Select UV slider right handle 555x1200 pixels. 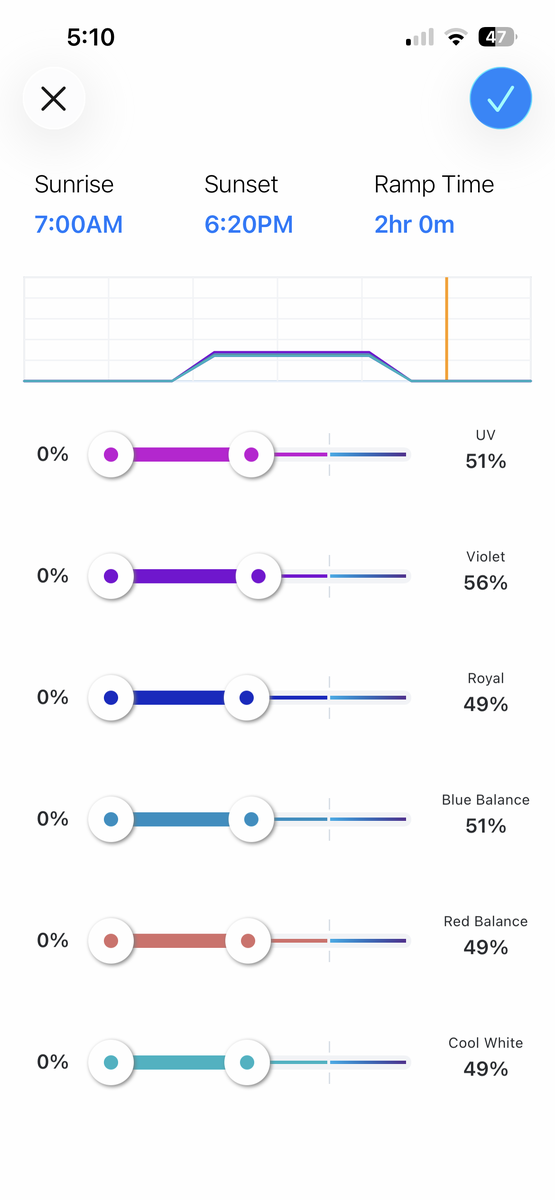(x=251, y=455)
